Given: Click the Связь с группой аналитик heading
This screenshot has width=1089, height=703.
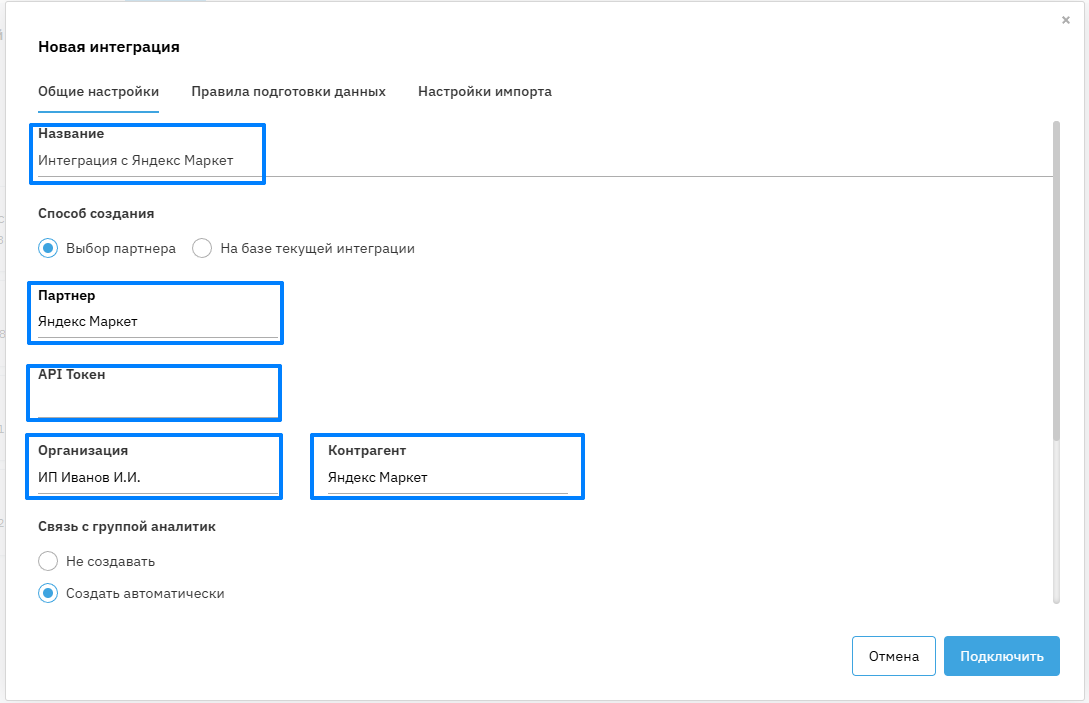Looking at the screenshot, I should click(x=127, y=526).
